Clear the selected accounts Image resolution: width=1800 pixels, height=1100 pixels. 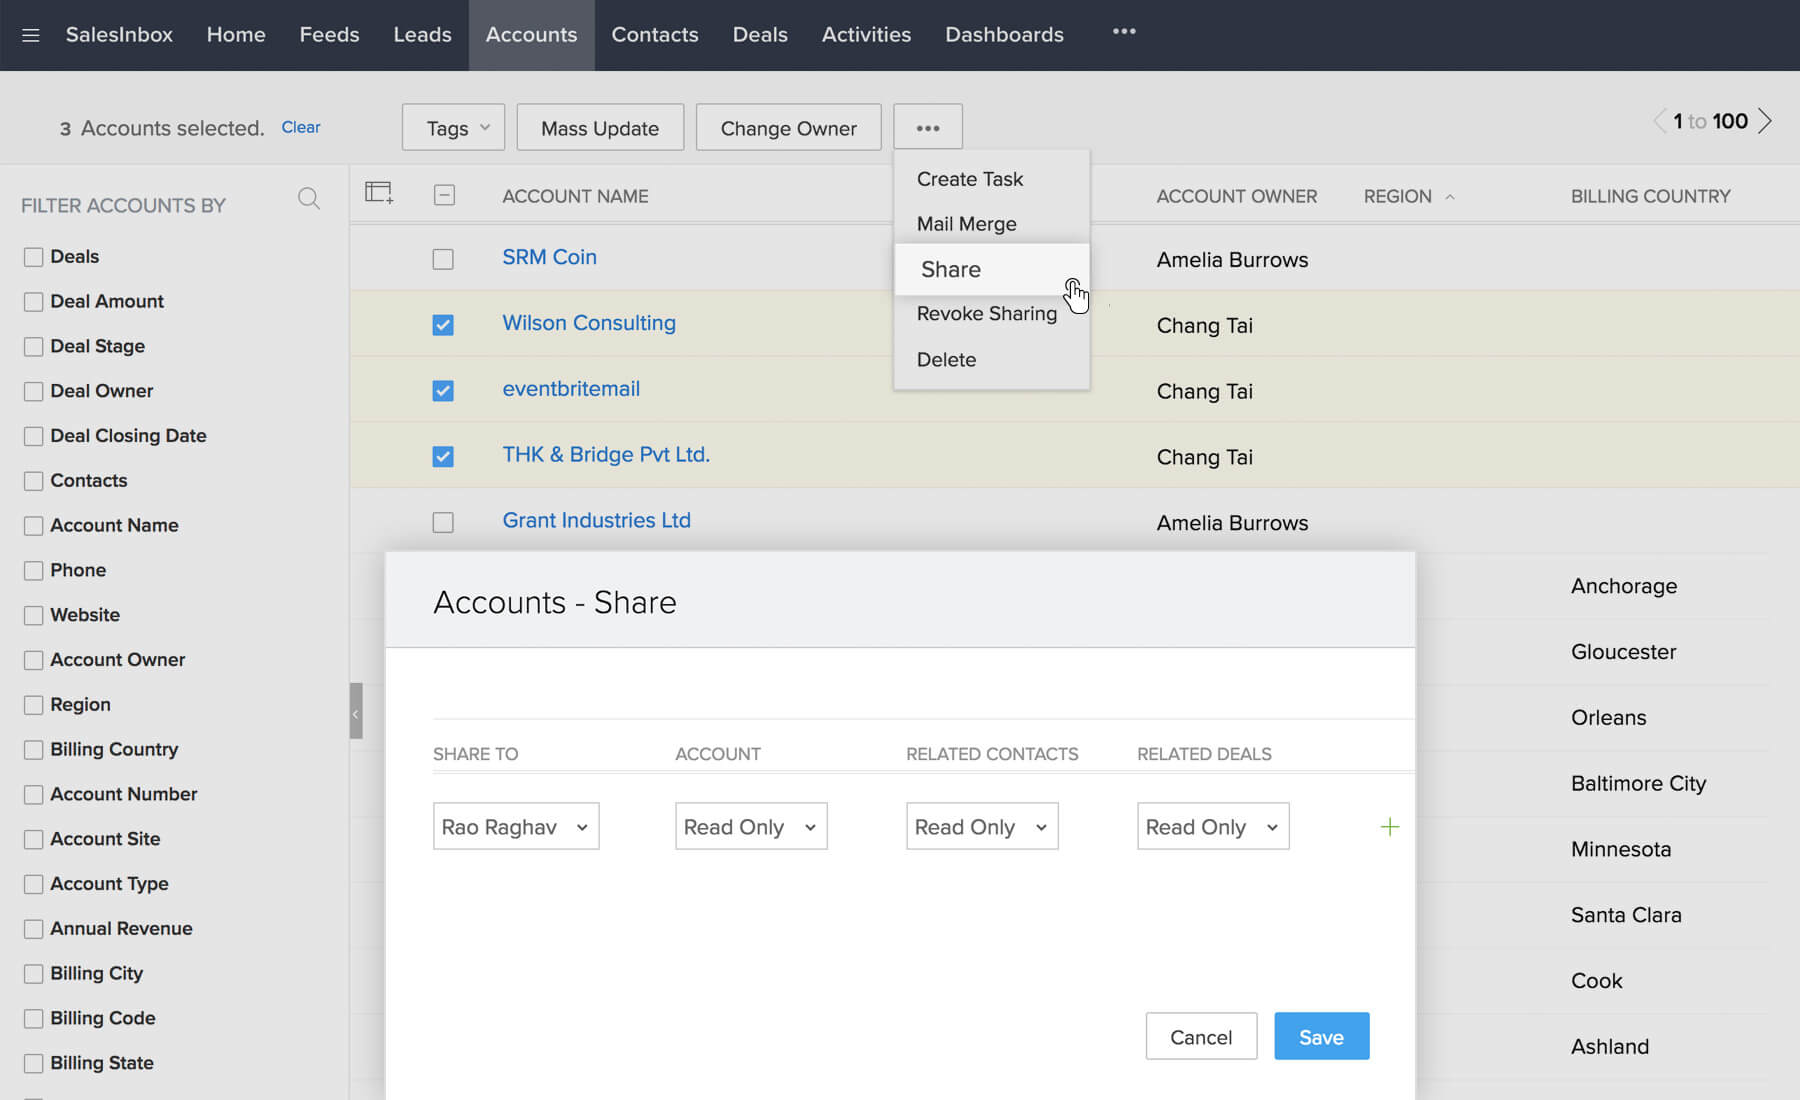(301, 127)
